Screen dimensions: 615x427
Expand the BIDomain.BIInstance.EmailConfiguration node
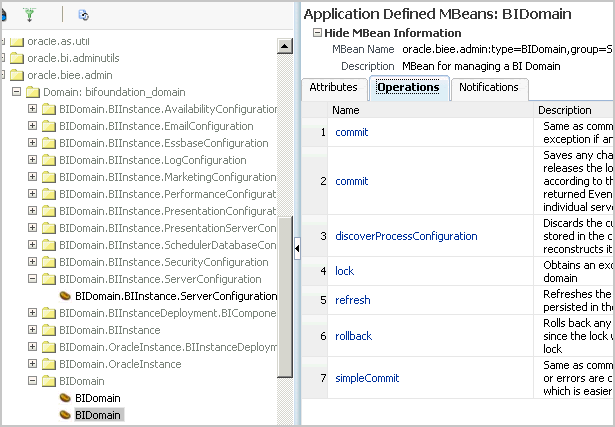[33, 126]
